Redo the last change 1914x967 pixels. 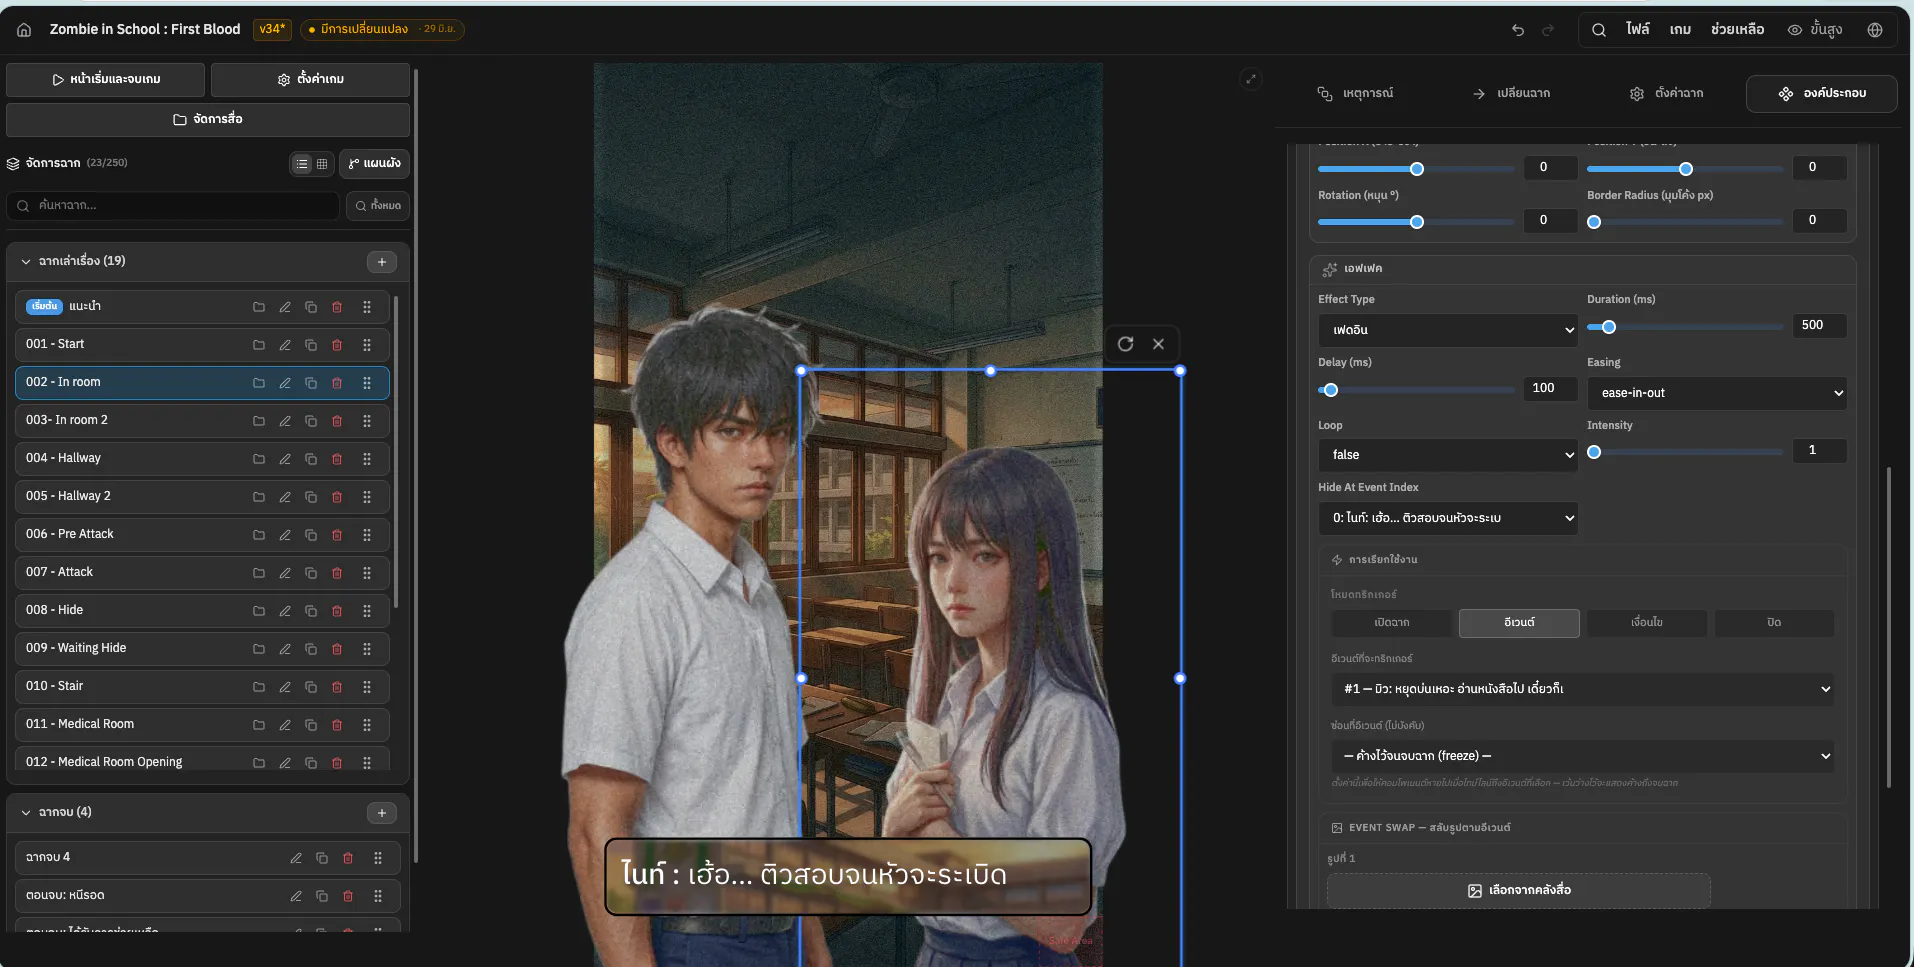tap(1548, 30)
